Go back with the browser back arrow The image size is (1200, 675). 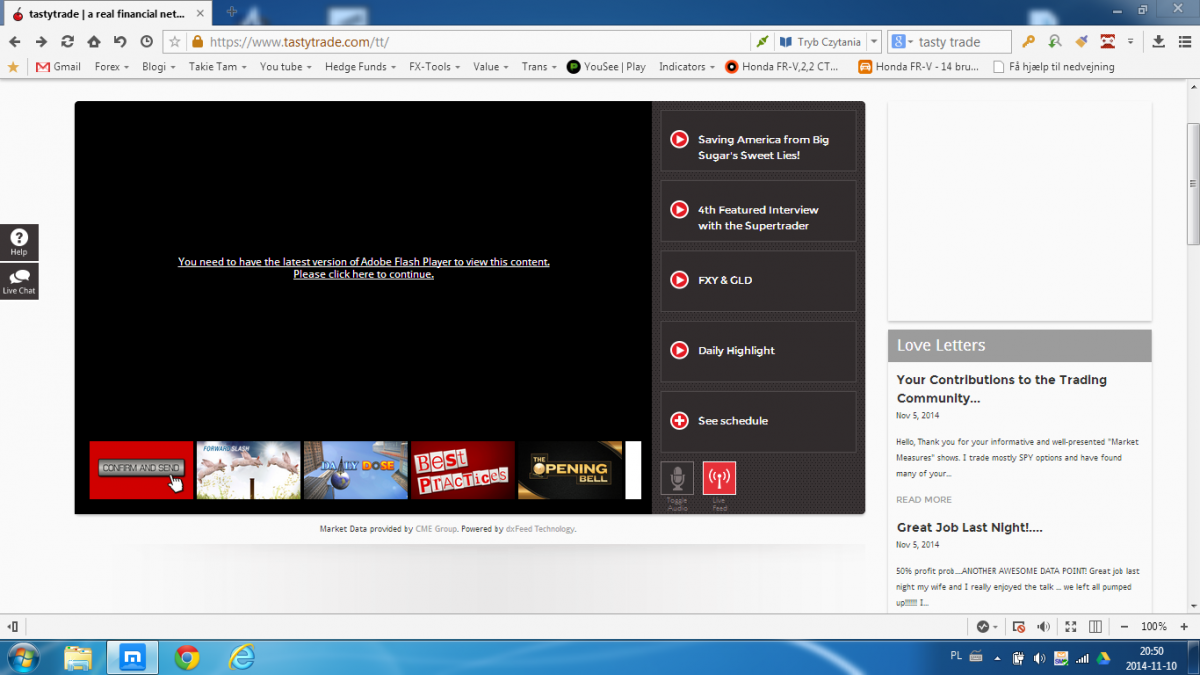click(15, 42)
